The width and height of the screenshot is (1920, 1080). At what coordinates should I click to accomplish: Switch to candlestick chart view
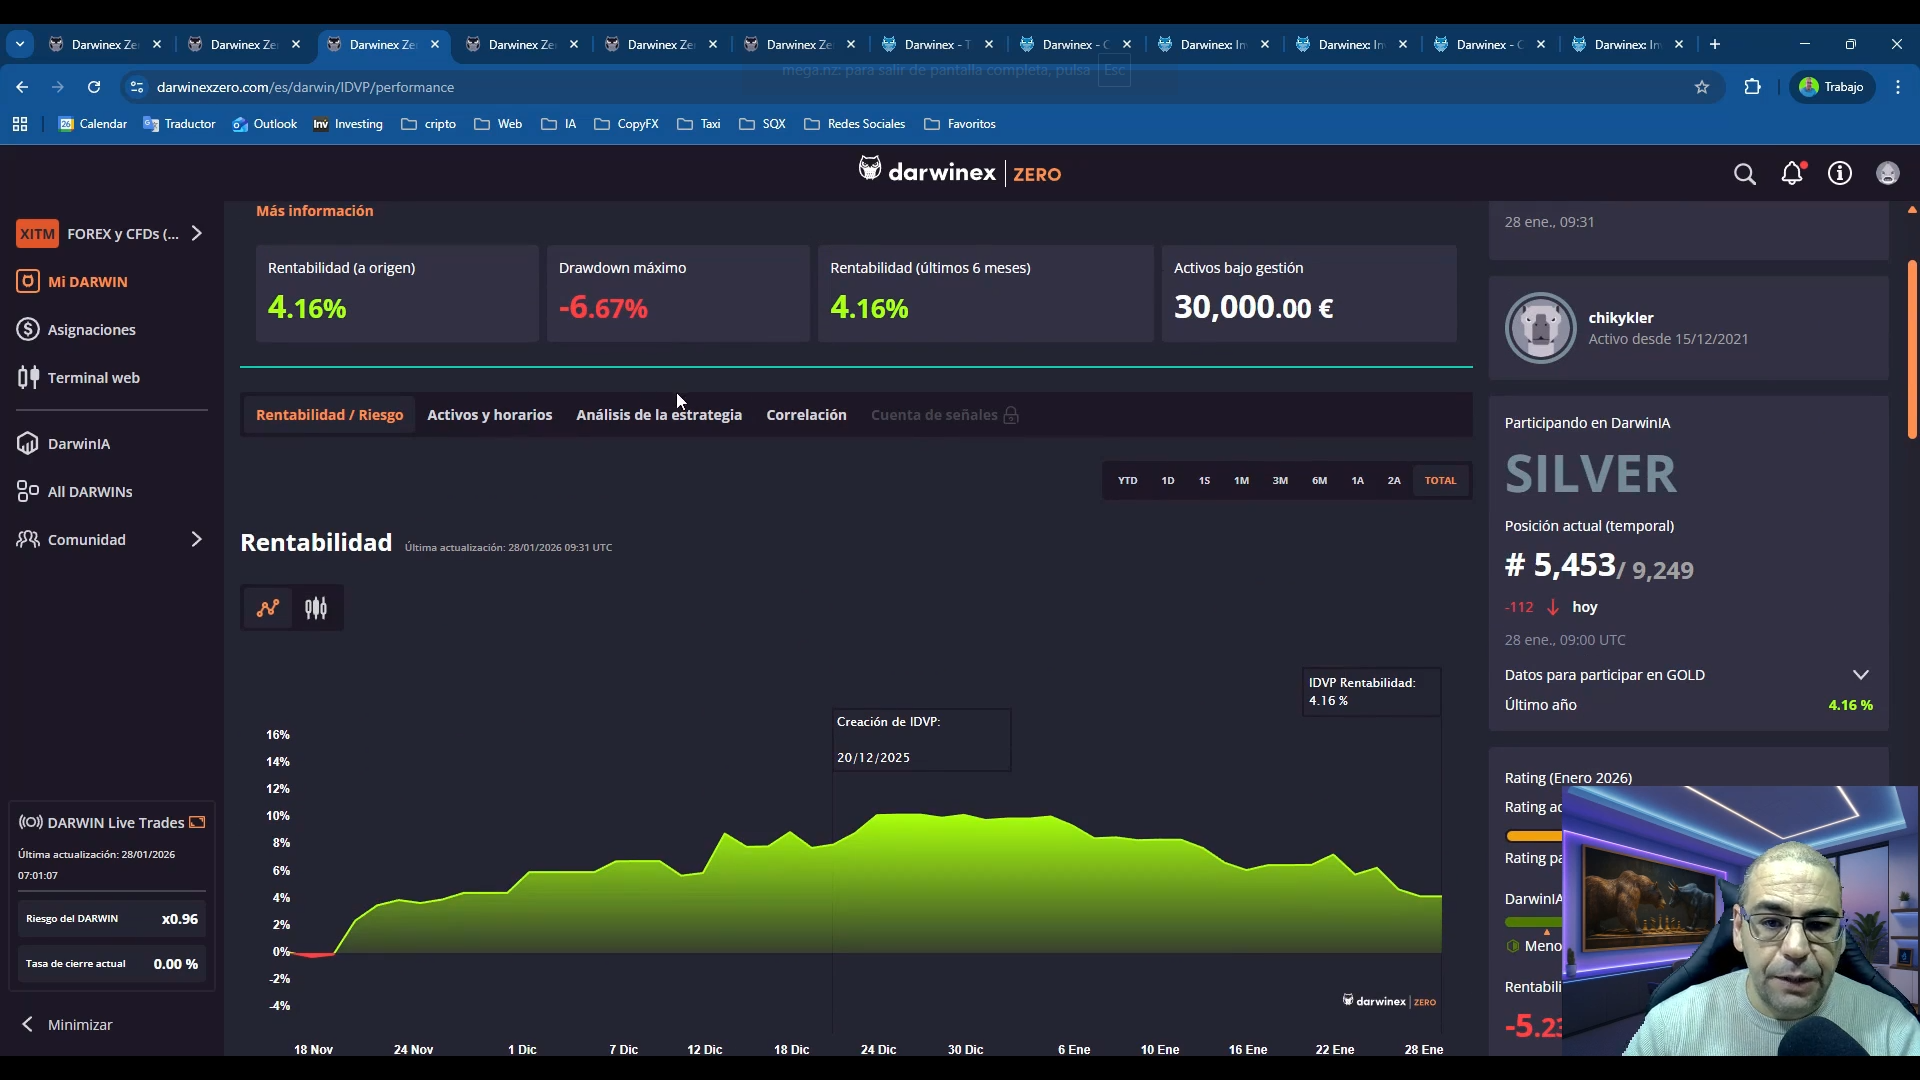coord(316,608)
